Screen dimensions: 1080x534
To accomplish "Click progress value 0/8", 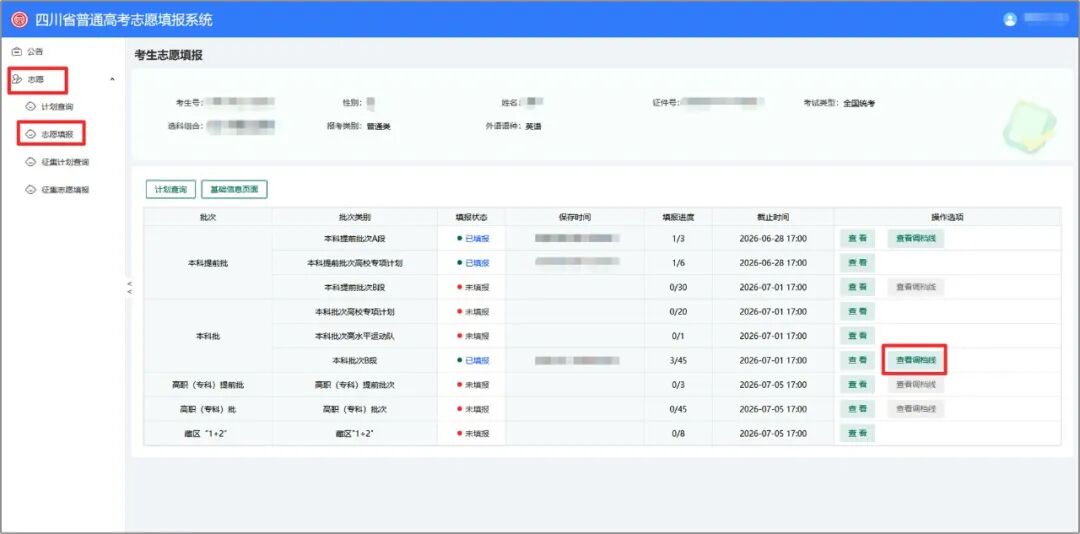I will [678, 433].
